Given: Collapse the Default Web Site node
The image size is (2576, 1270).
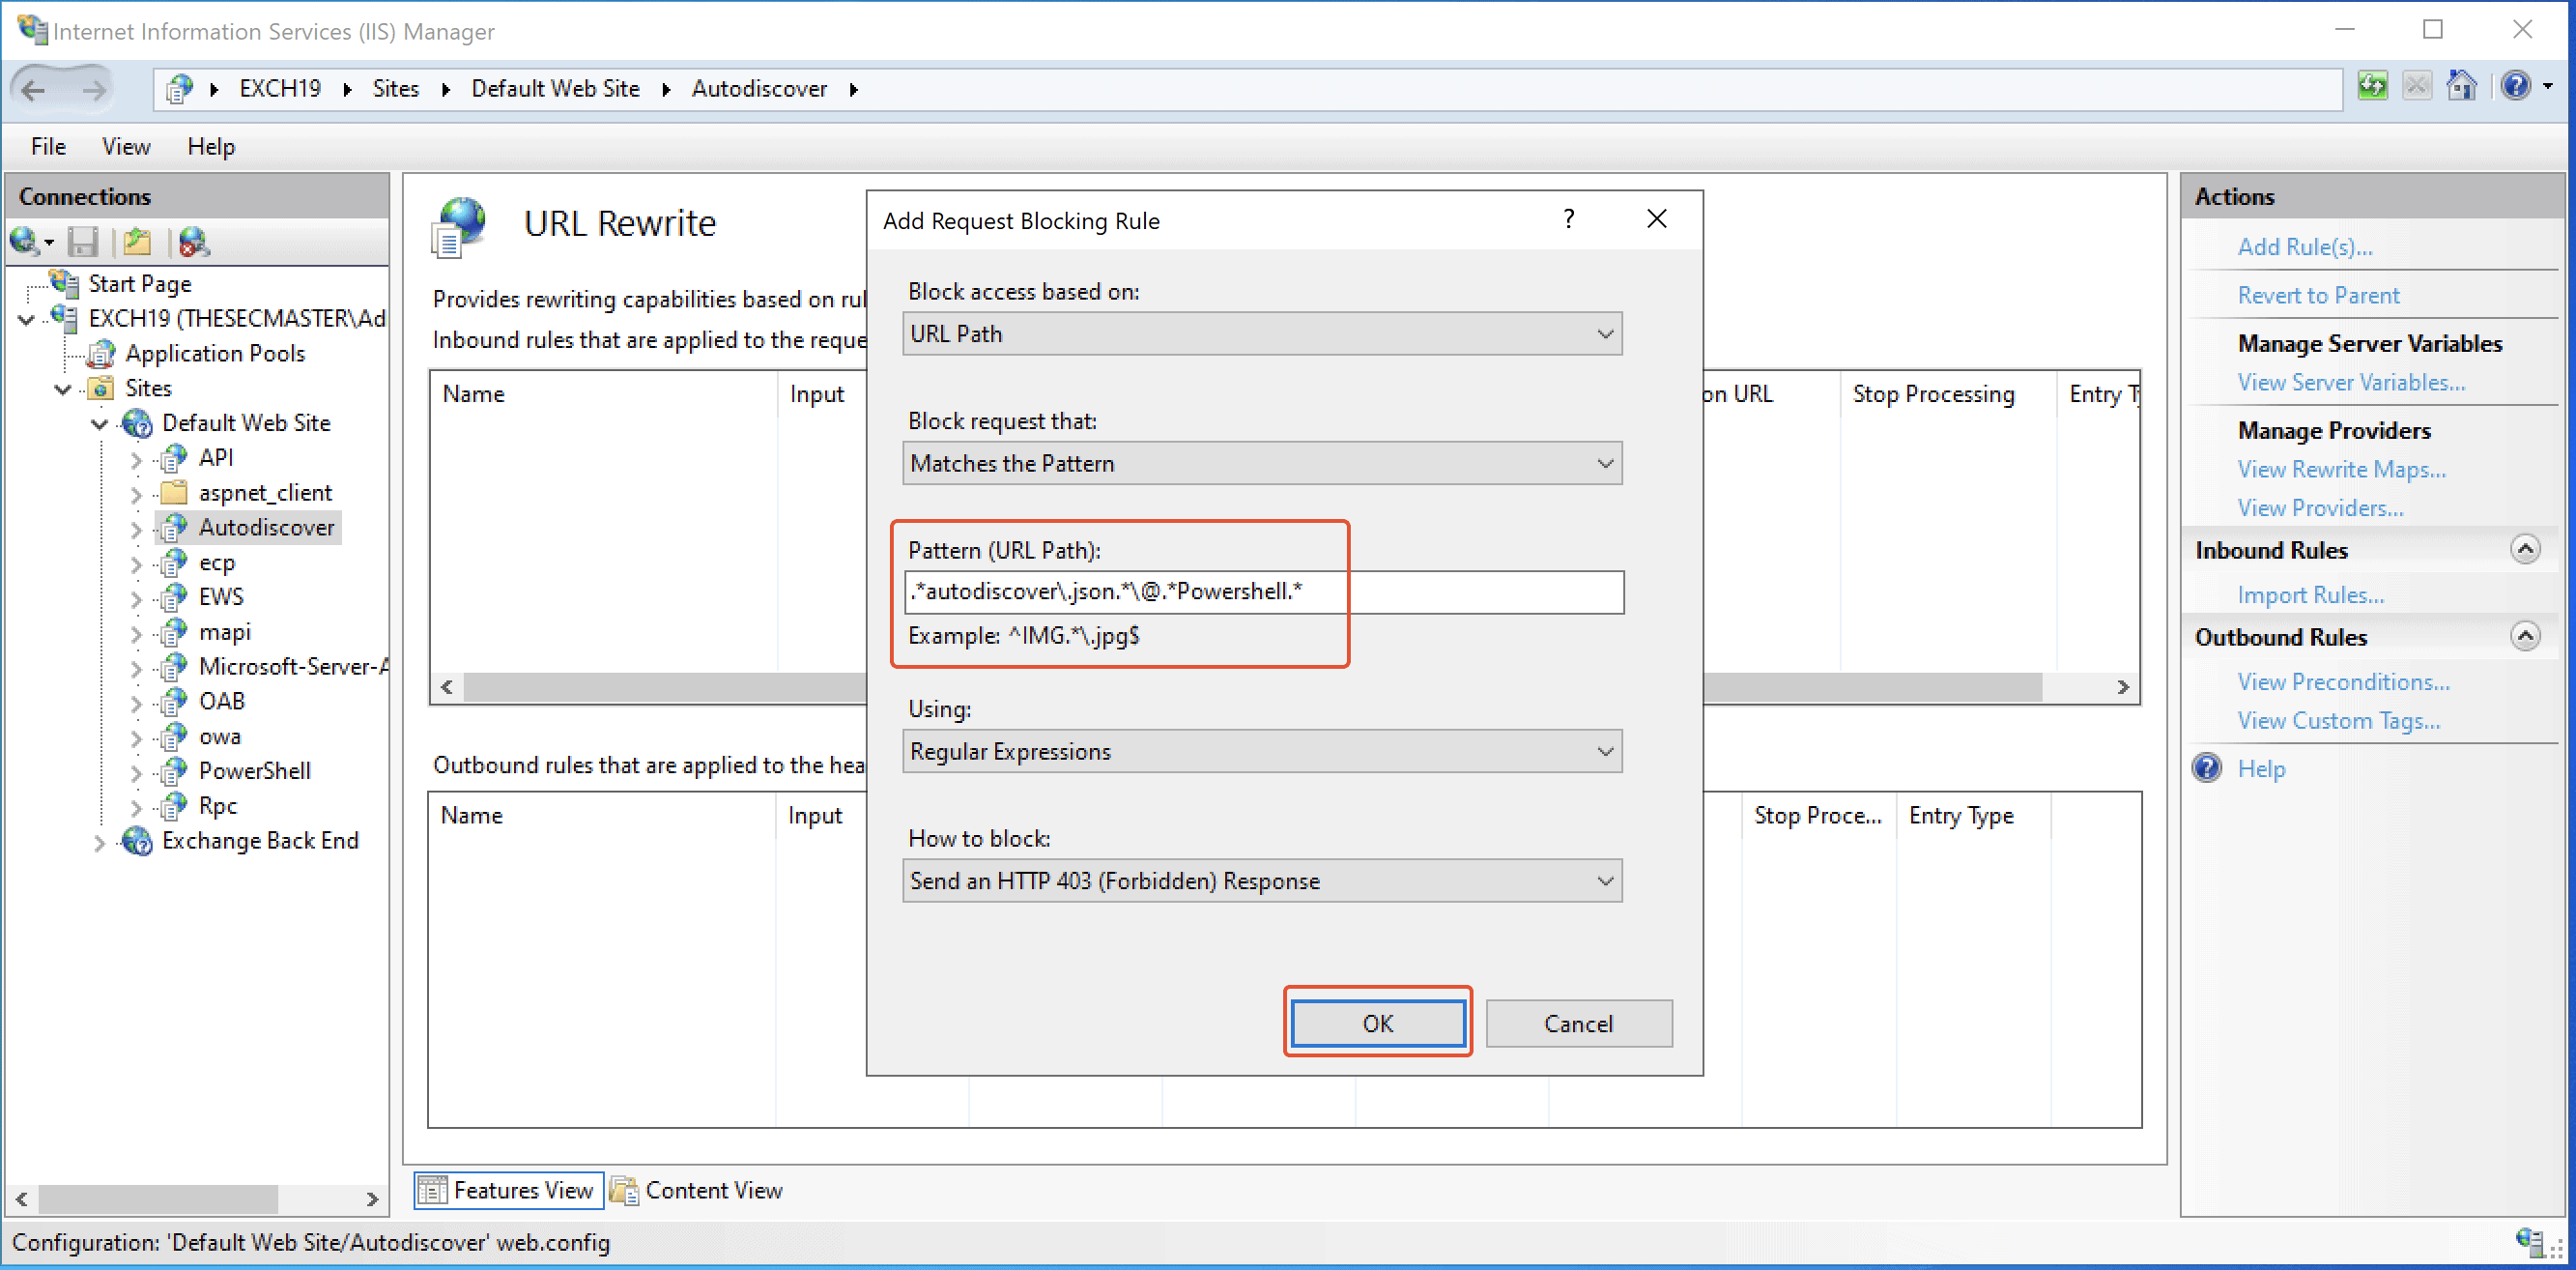Looking at the screenshot, I should pyautogui.click(x=100, y=424).
